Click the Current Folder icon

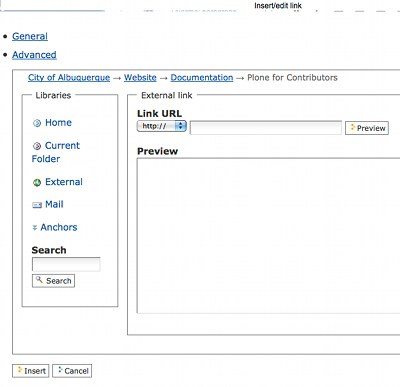(x=37, y=146)
